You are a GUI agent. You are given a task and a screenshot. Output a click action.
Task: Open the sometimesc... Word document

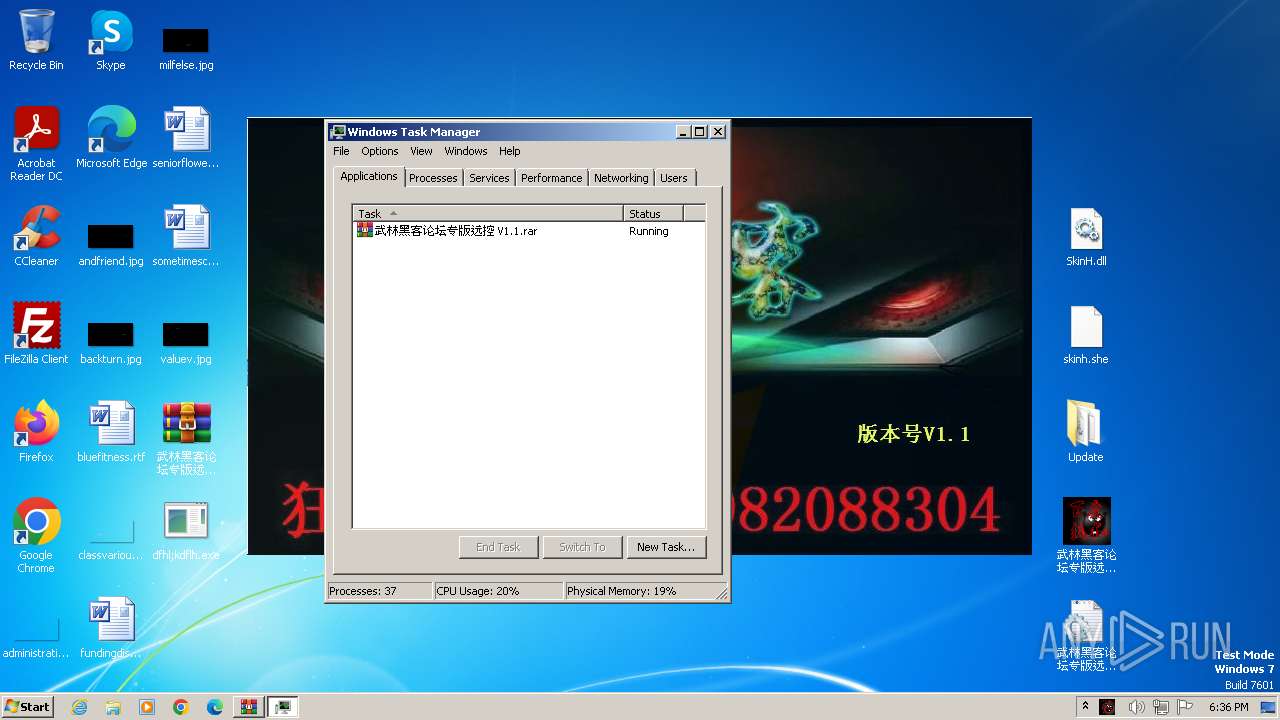[186, 235]
